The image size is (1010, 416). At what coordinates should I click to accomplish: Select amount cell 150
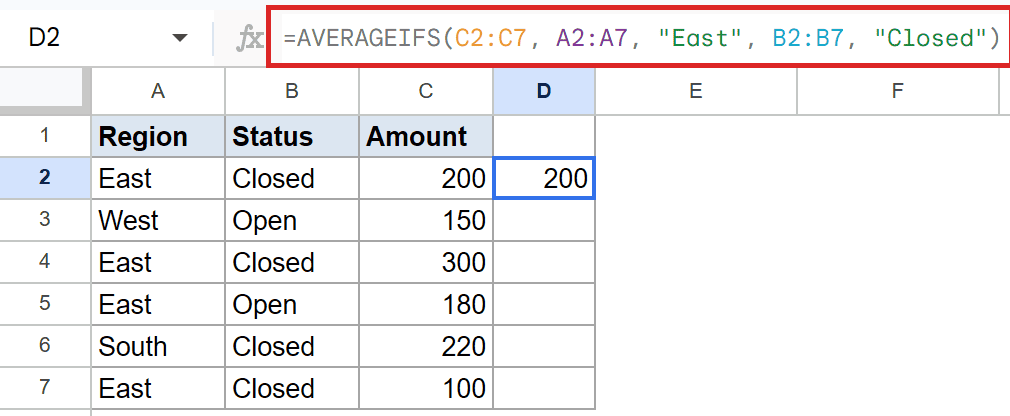[x=426, y=220]
